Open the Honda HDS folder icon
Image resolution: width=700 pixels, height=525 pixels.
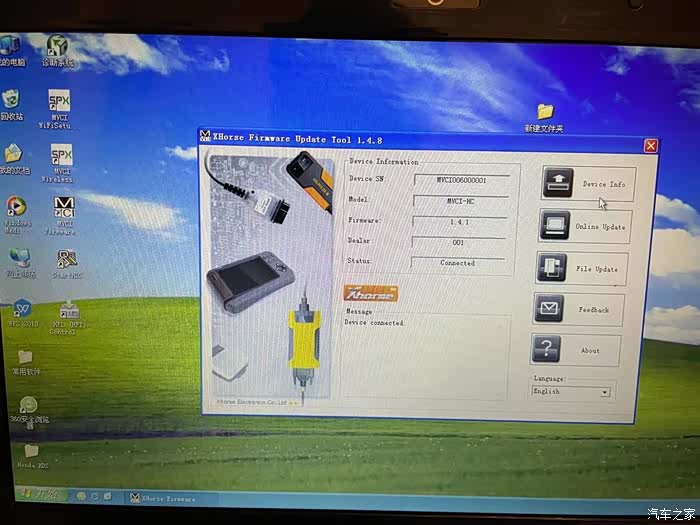[x=31, y=454]
